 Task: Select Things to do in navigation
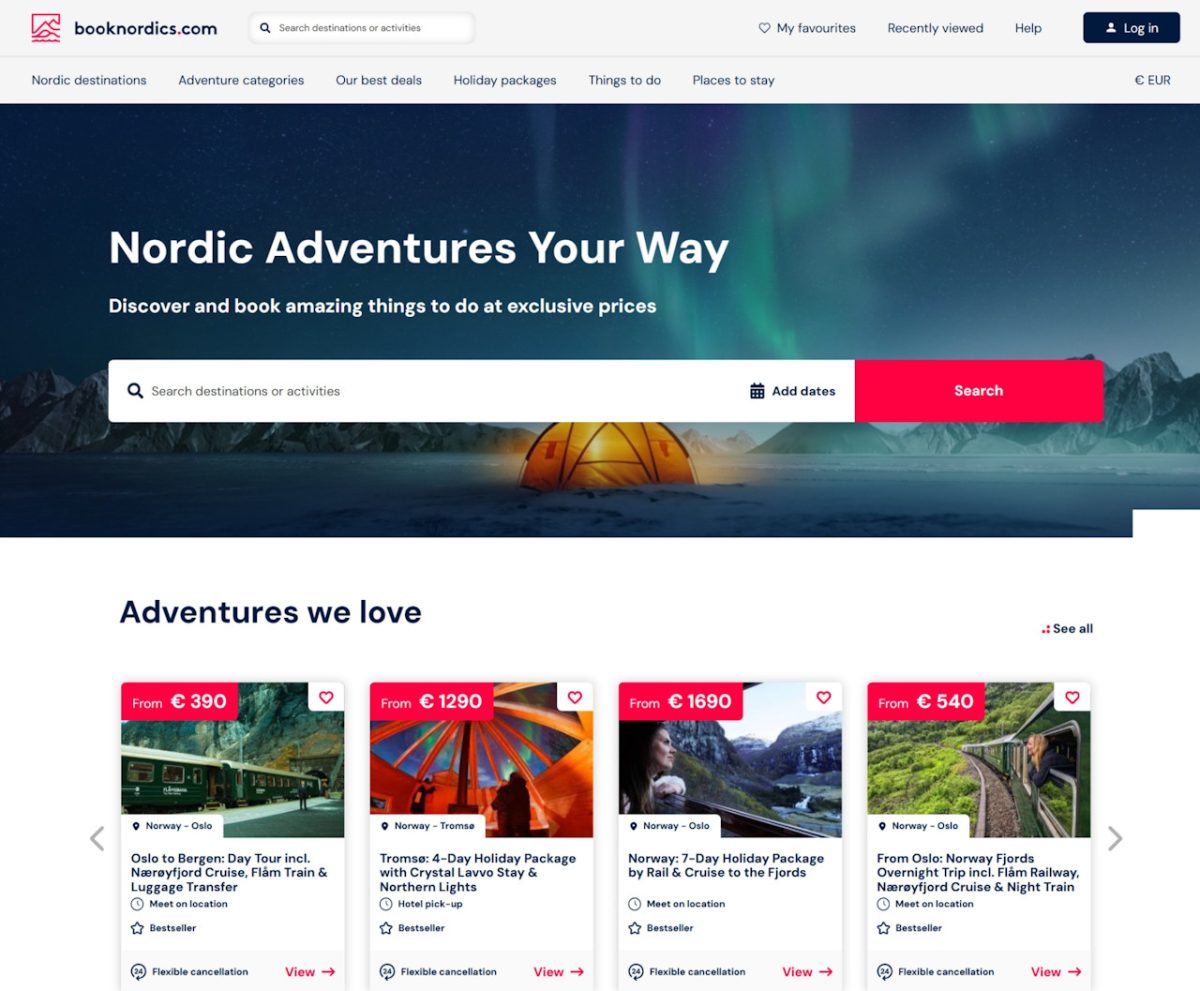[624, 80]
